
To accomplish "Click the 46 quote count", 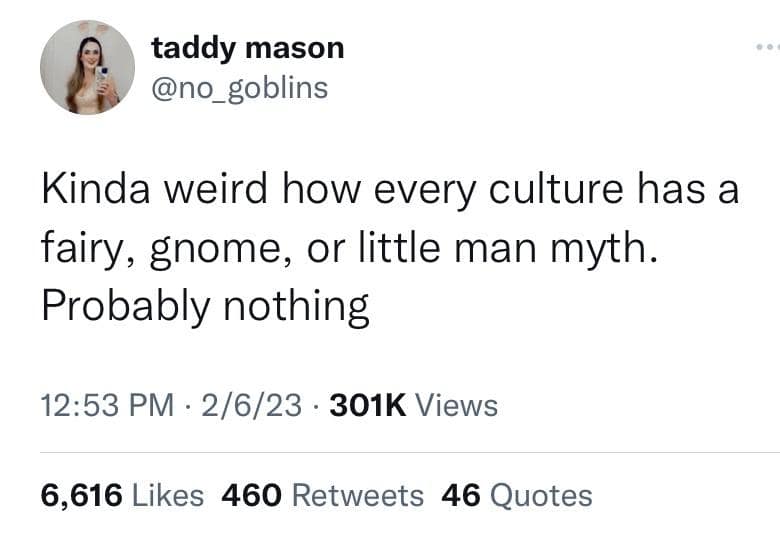I will click(461, 494).
